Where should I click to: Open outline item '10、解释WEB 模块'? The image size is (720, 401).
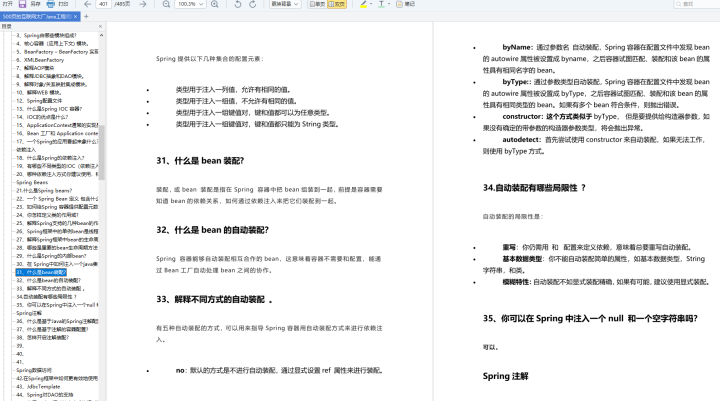tap(39, 92)
